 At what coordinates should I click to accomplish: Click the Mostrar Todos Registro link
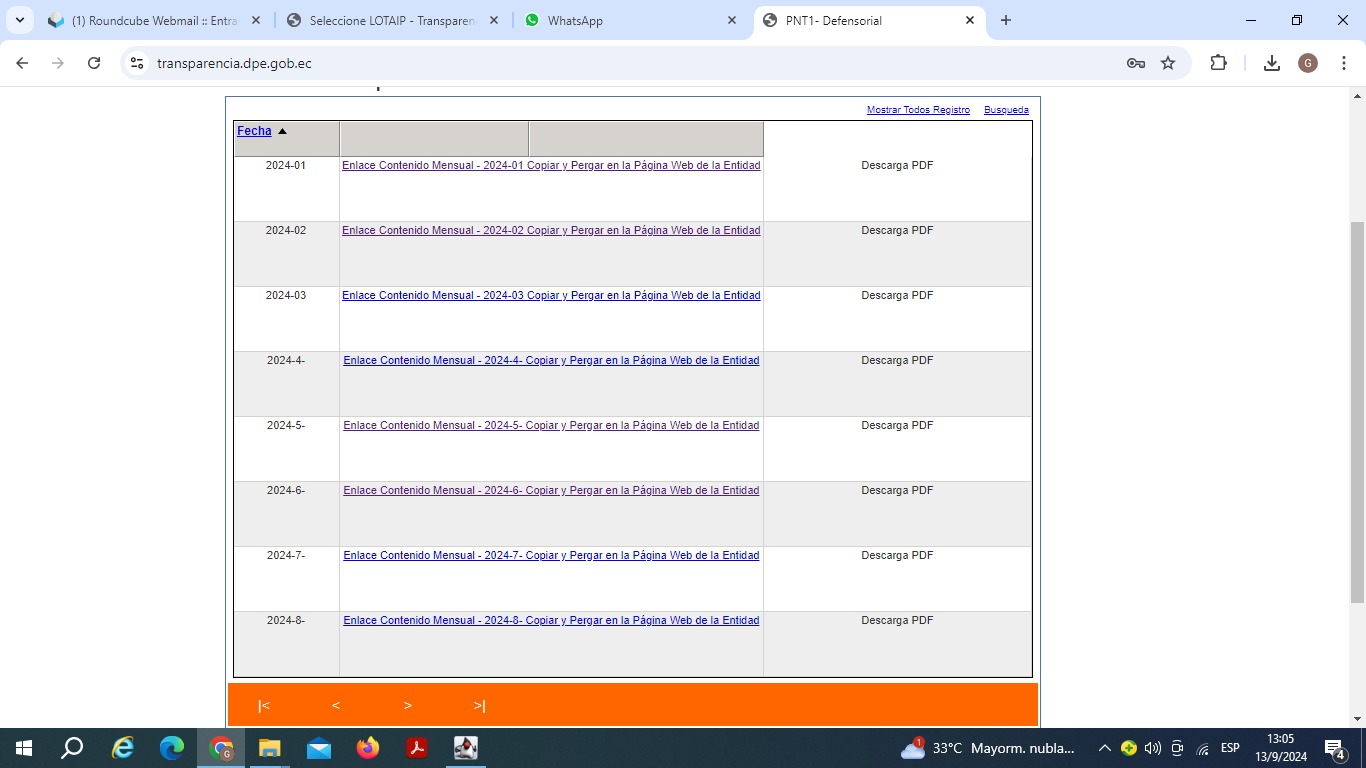pos(918,110)
